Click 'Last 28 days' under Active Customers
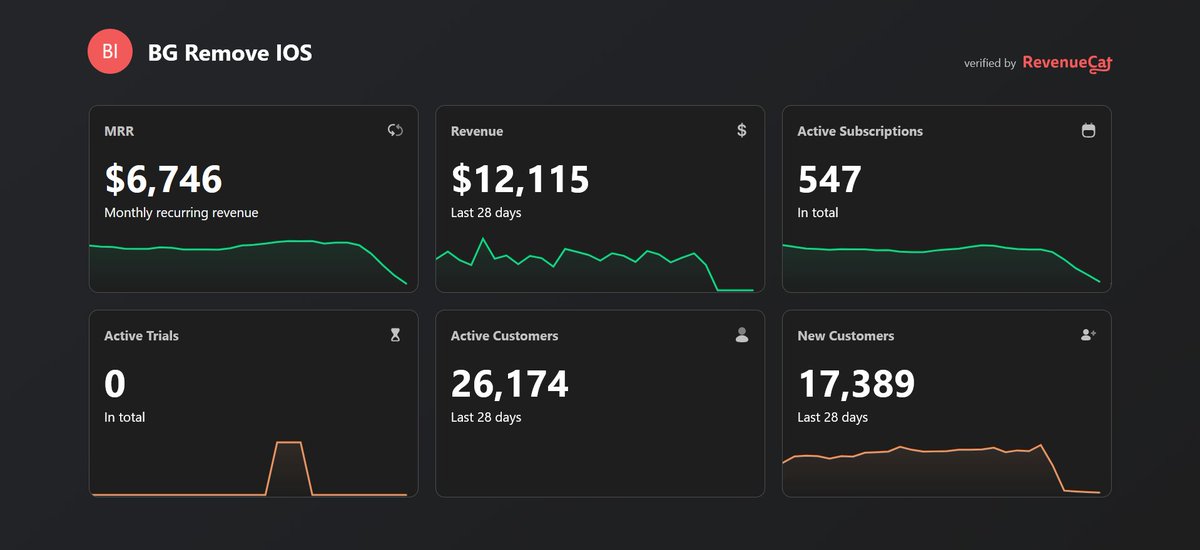 pyautogui.click(x=486, y=417)
